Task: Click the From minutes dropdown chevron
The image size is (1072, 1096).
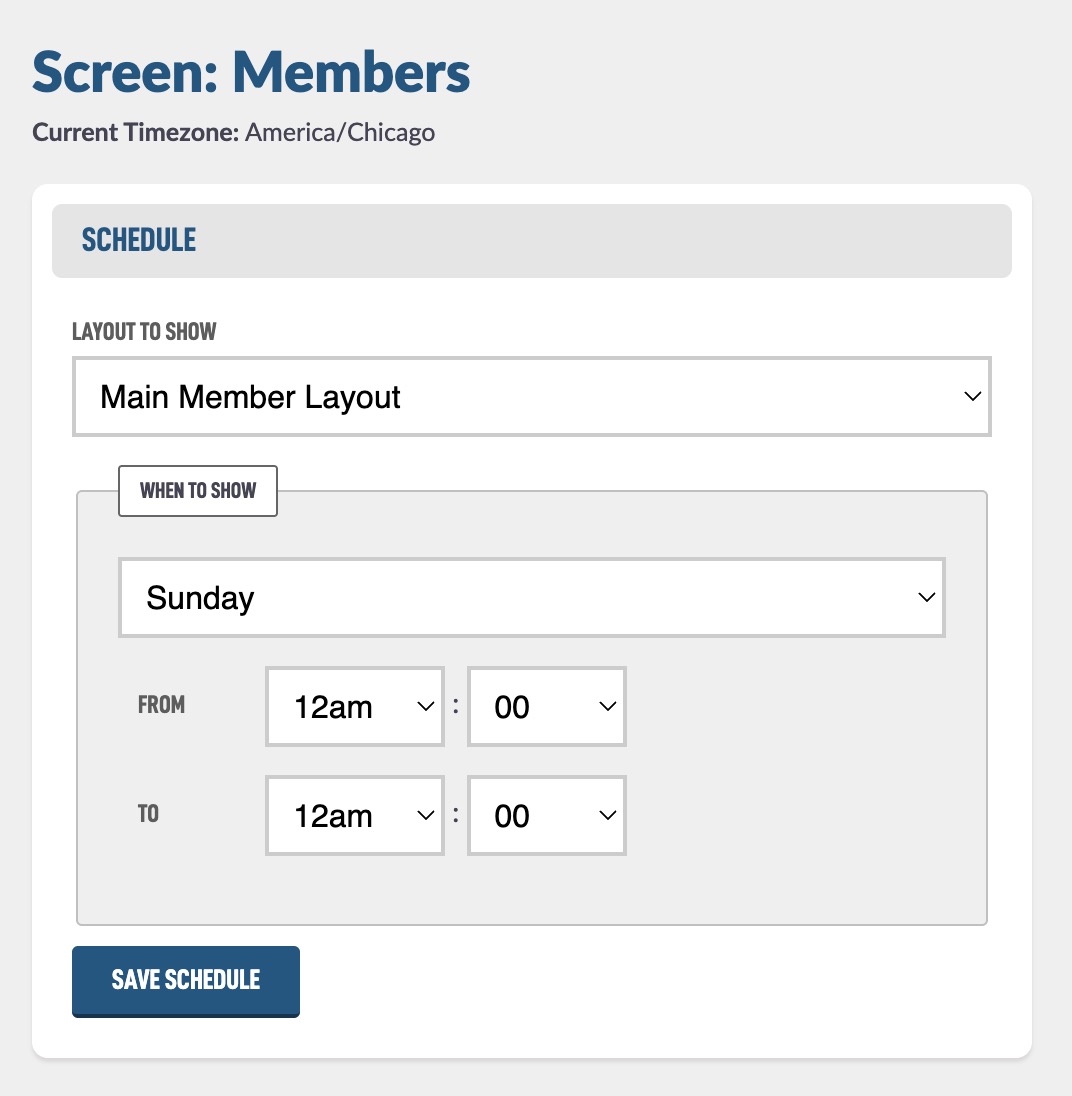Action: coord(608,707)
